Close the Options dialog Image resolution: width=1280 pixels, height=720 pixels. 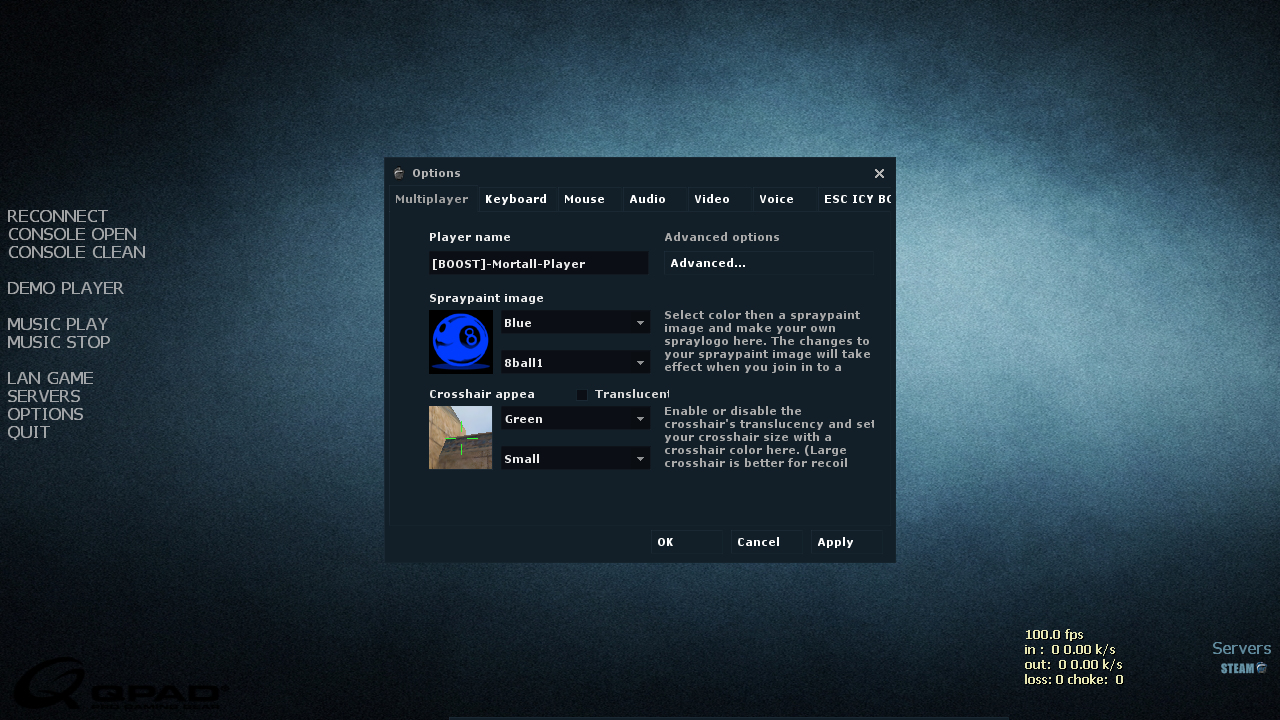879,173
